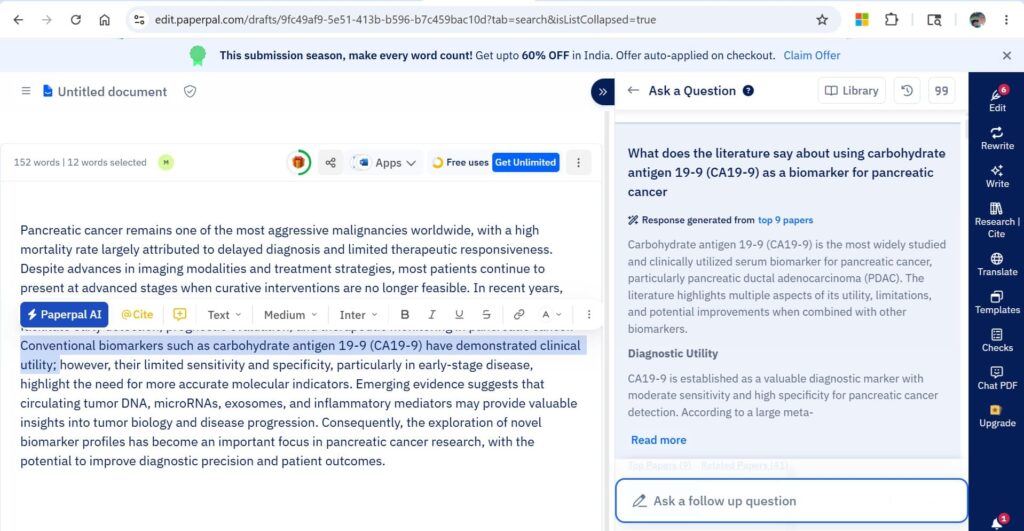Claim Offer link in promo banner
Image resolution: width=1024 pixels, height=531 pixels.
point(812,56)
